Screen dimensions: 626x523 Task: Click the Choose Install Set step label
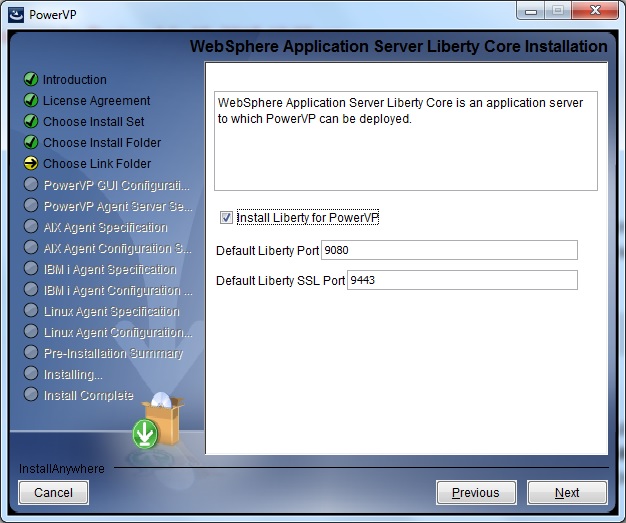tap(94, 121)
